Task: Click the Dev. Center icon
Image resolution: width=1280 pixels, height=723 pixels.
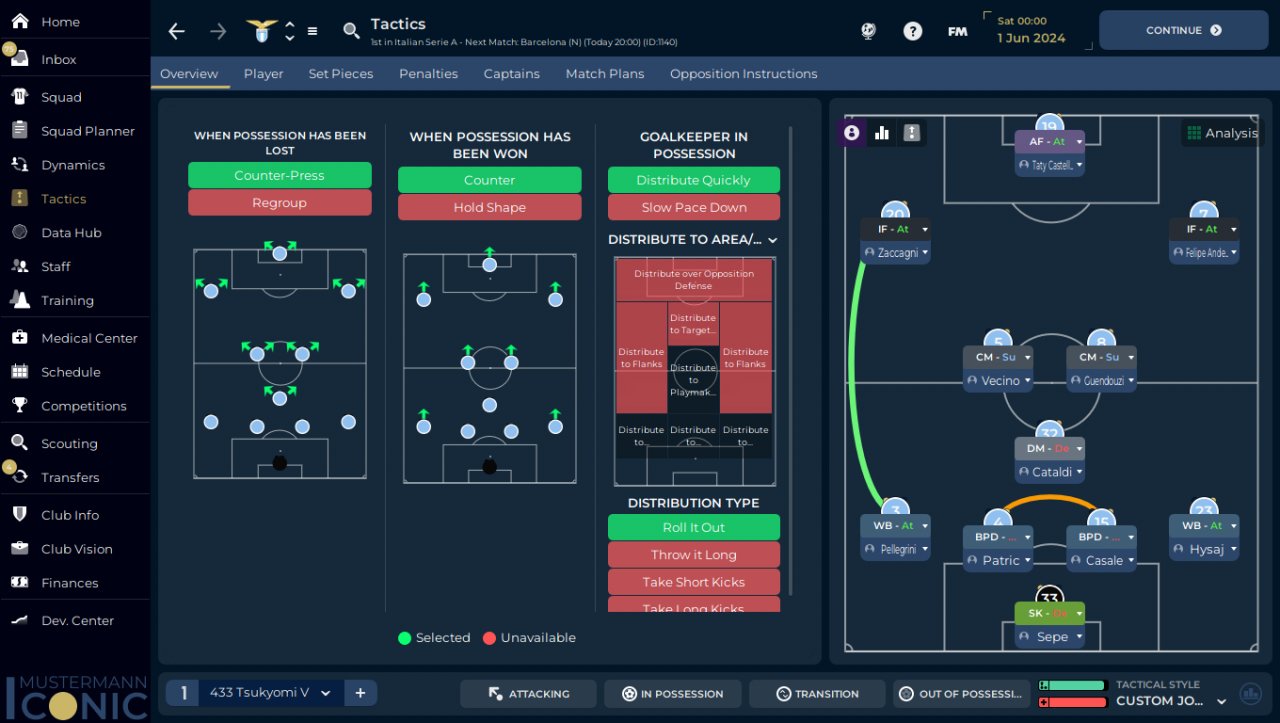Action: [19, 620]
